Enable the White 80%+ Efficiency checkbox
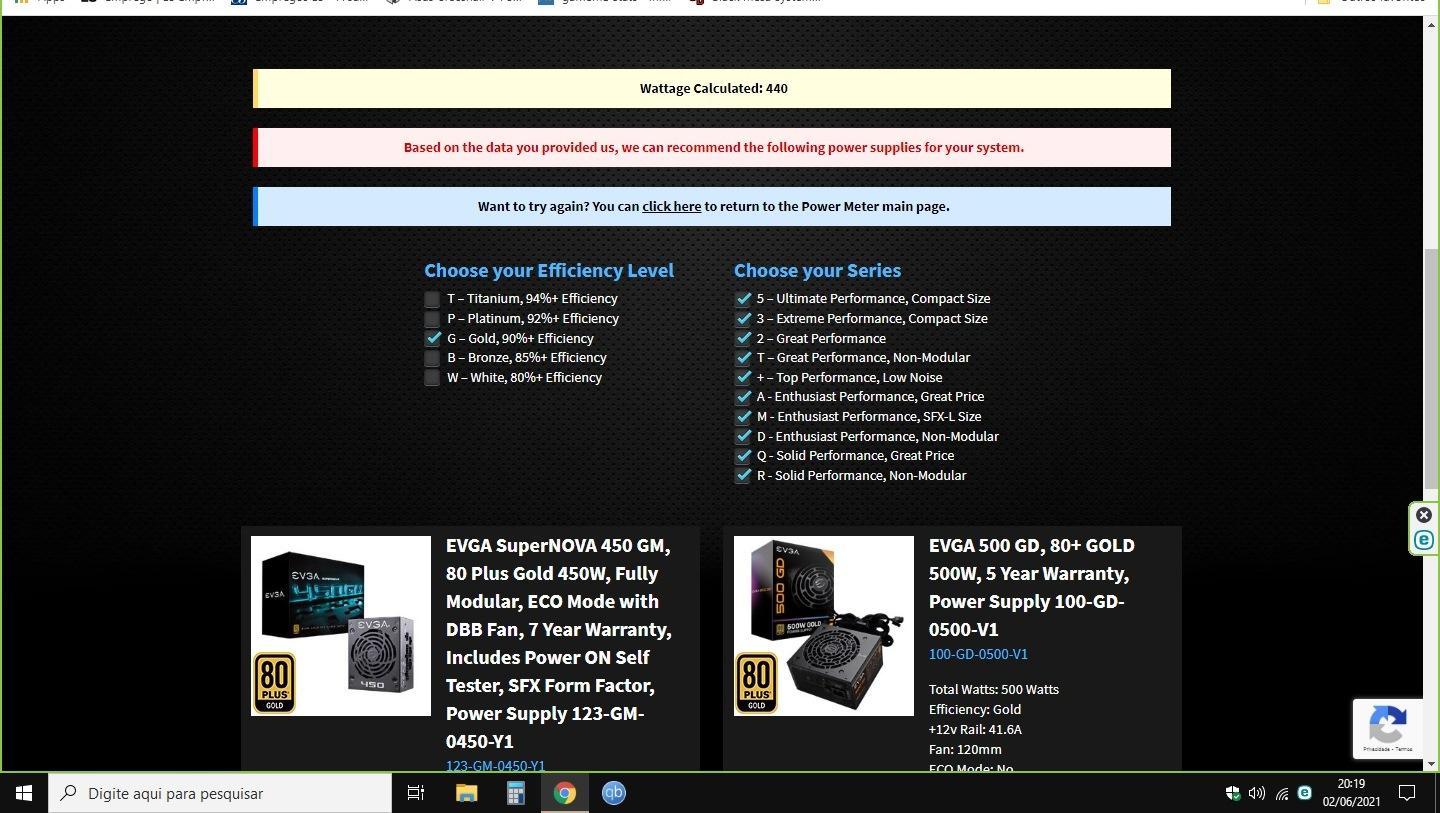This screenshot has height=813, width=1440. pyautogui.click(x=432, y=378)
